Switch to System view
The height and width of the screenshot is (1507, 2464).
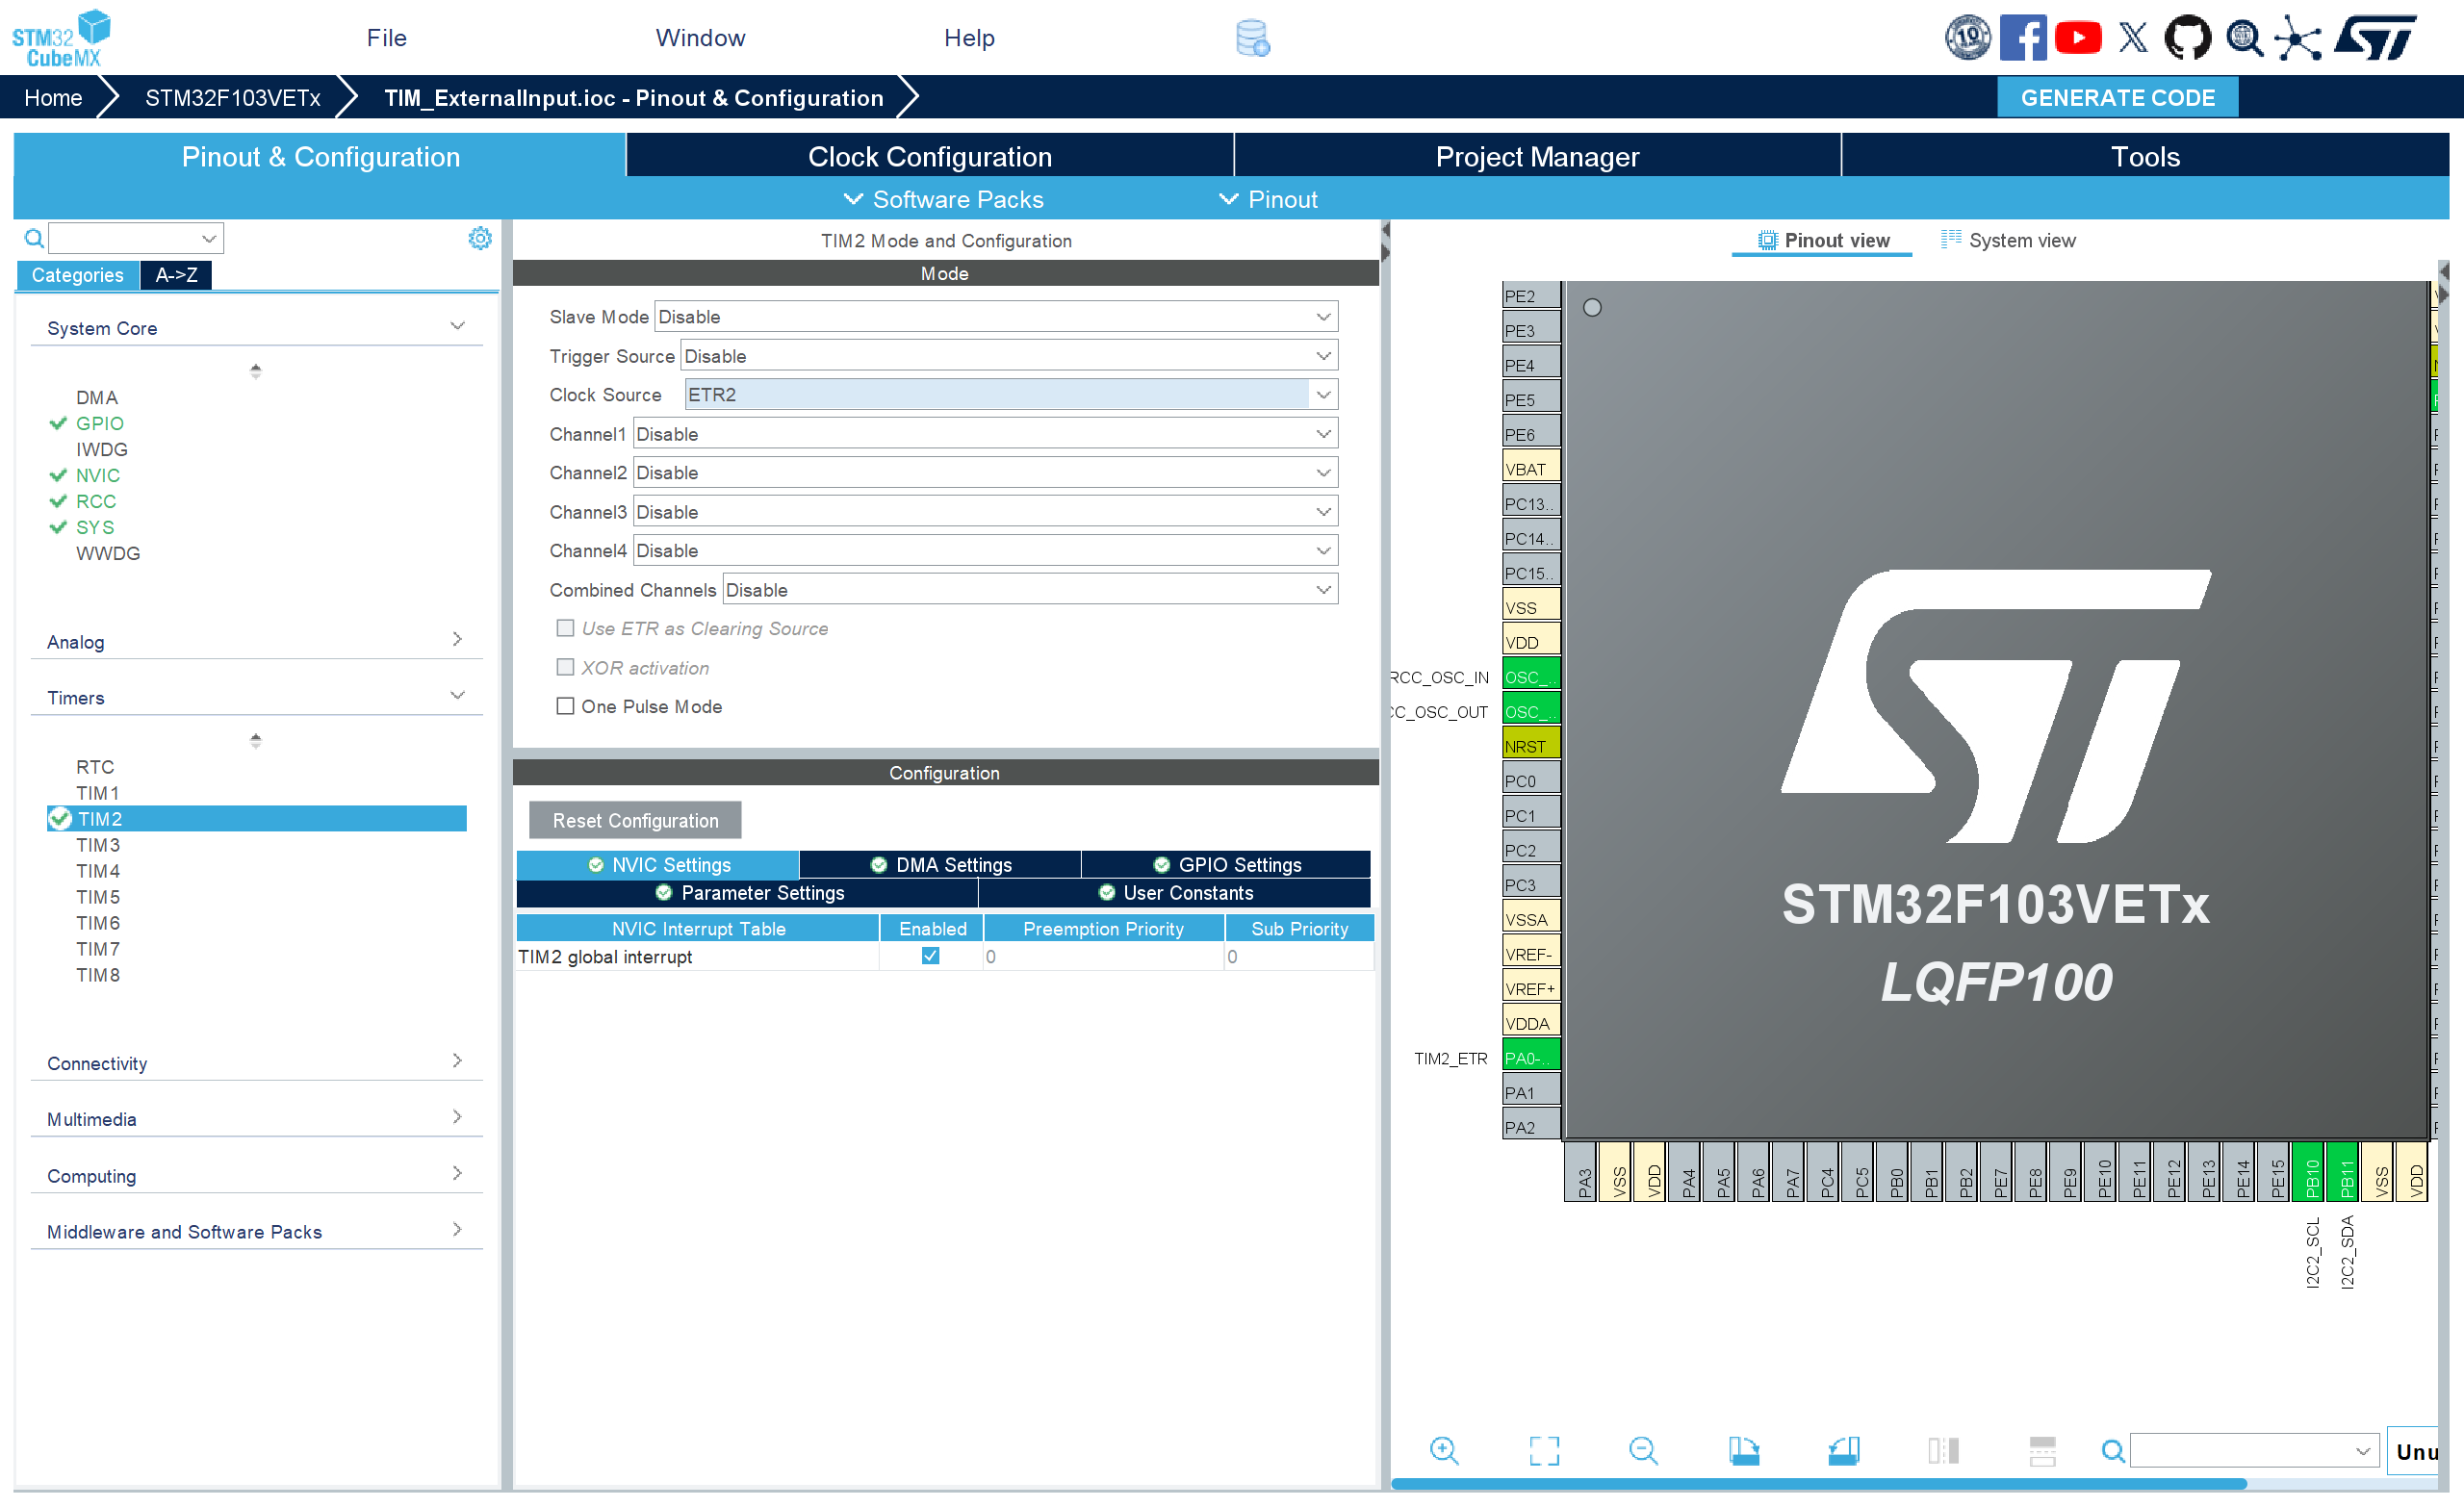(2008, 240)
